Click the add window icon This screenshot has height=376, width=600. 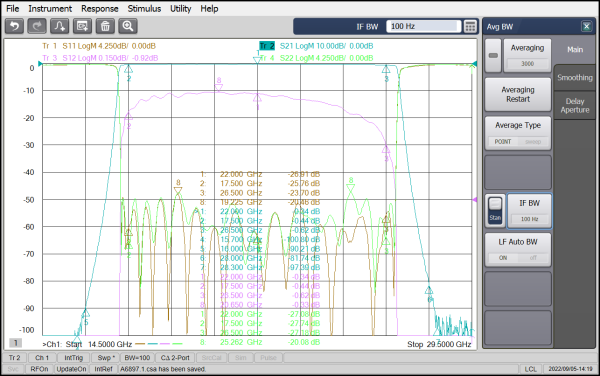pyautogui.click(x=82, y=26)
